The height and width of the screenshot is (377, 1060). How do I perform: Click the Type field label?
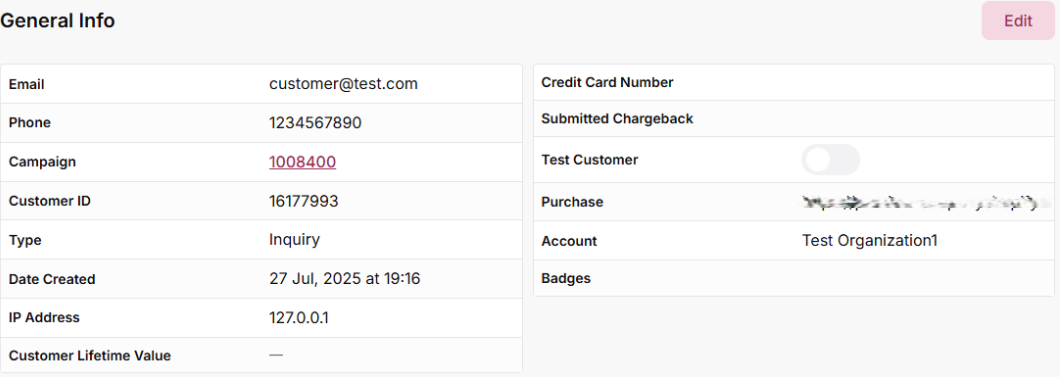25,240
